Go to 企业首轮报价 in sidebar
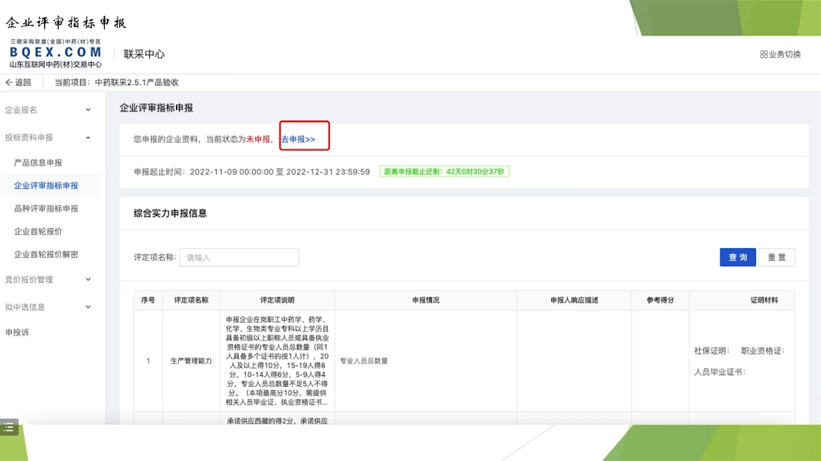This screenshot has width=821, height=461. [x=38, y=232]
